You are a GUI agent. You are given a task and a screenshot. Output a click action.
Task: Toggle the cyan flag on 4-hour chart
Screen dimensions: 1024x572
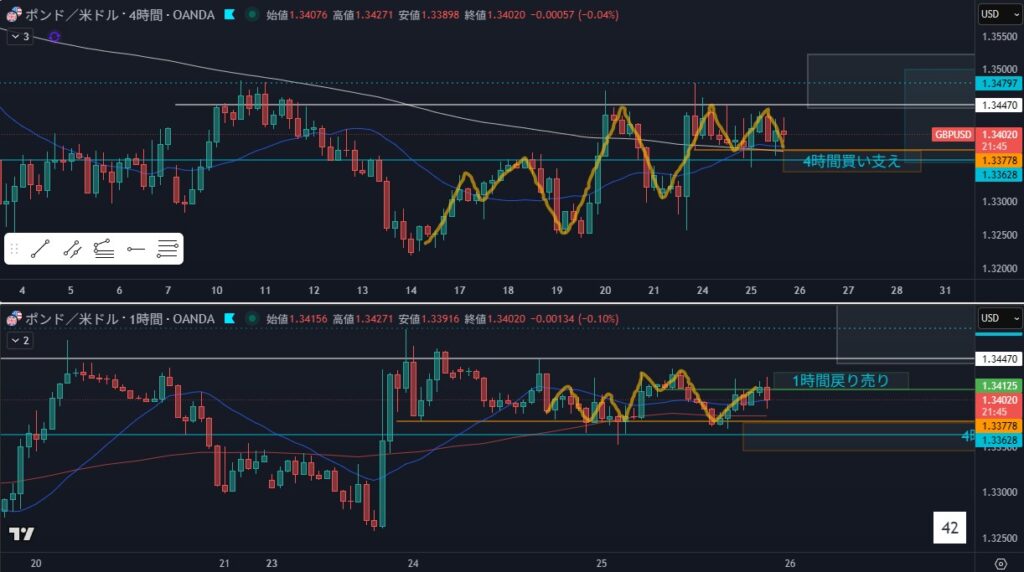[231, 15]
